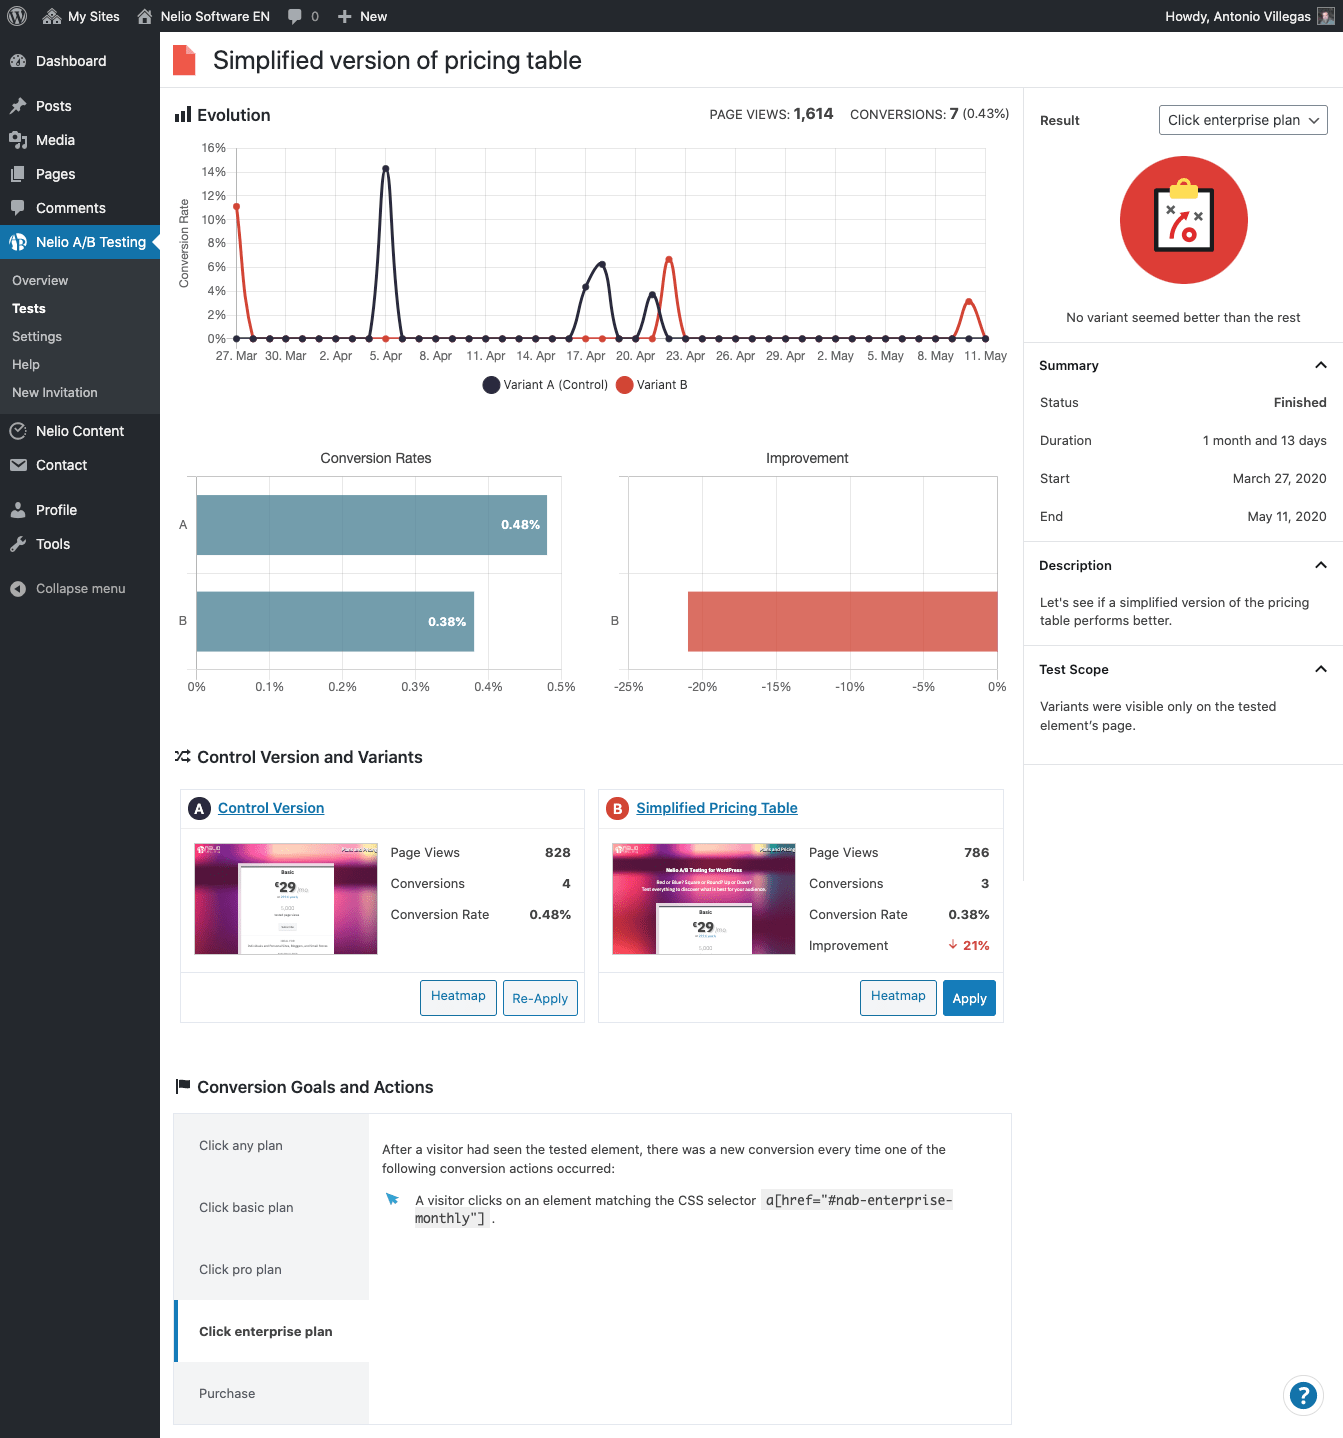This screenshot has height=1438, width=1343.
Task: Collapse the Summary section
Action: (x=1321, y=365)
